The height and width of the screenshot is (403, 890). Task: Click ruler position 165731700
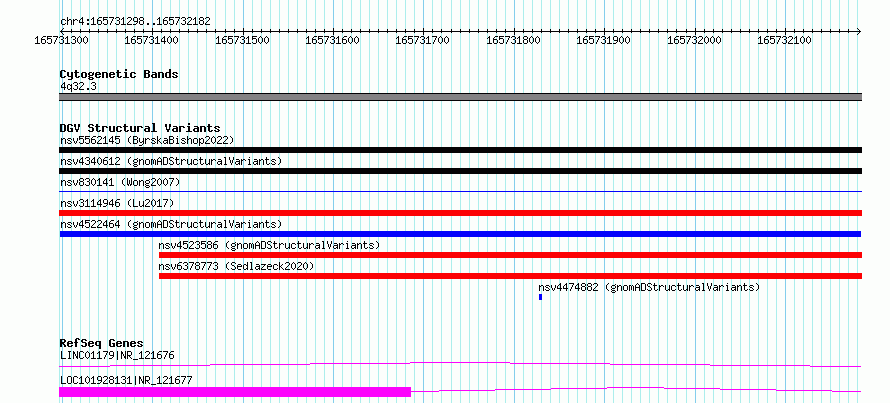click(422, 40)
